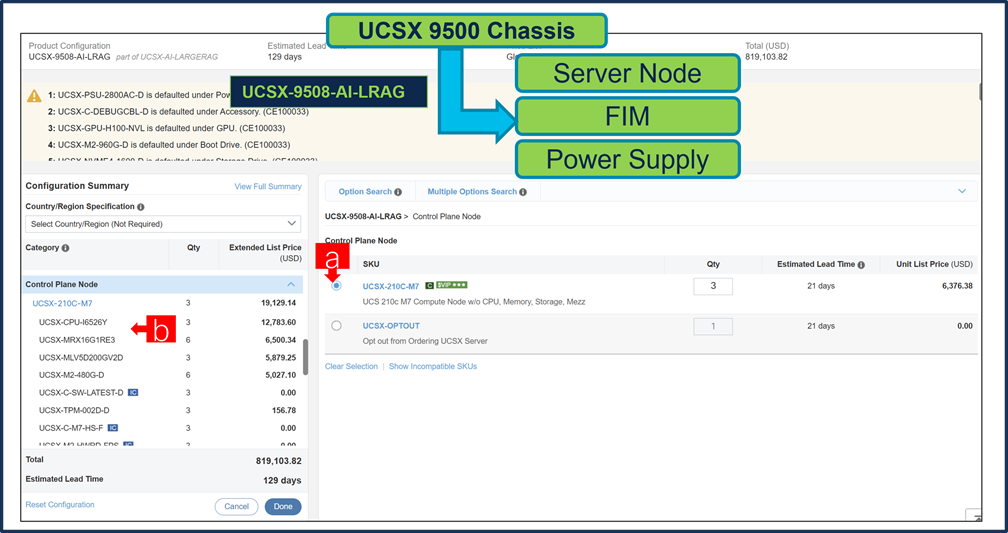Image resolution: width=1008 pixels, height=533 pixels.
Task: Open the Select Country/Region dropdown
Action: (163, 224)
